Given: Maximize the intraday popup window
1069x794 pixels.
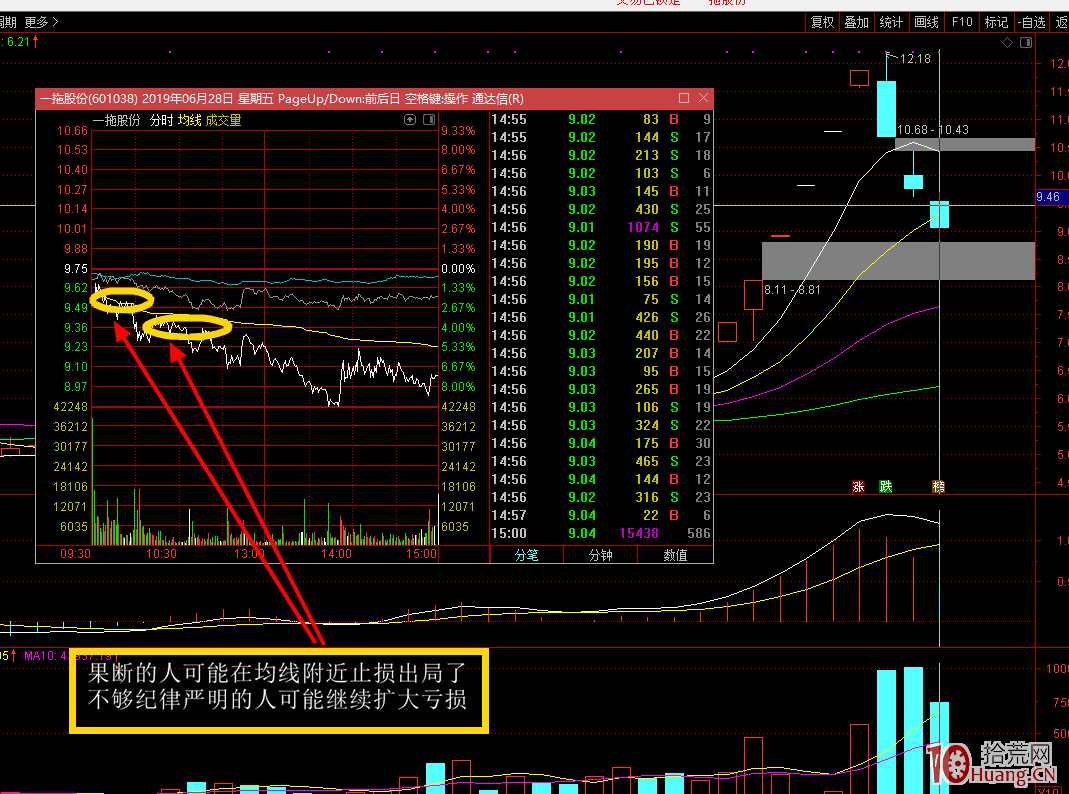Looking at the screenshot, I should coord(684,98).
